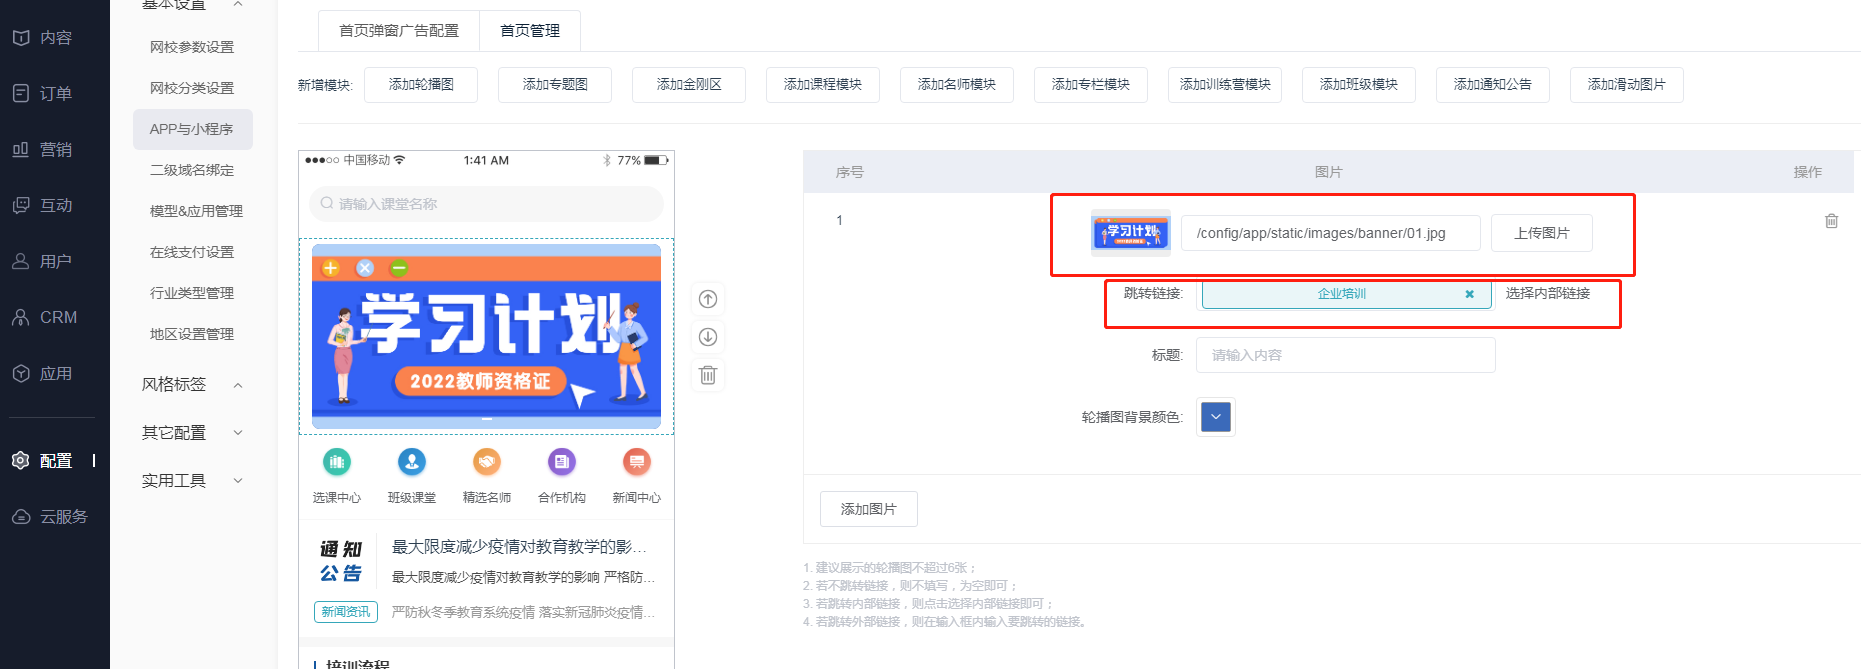The height and width of the screenshot is (669, 1861).
Task: Remove the 企业培训 link with x icon
Action: [x=1469, y=294]
